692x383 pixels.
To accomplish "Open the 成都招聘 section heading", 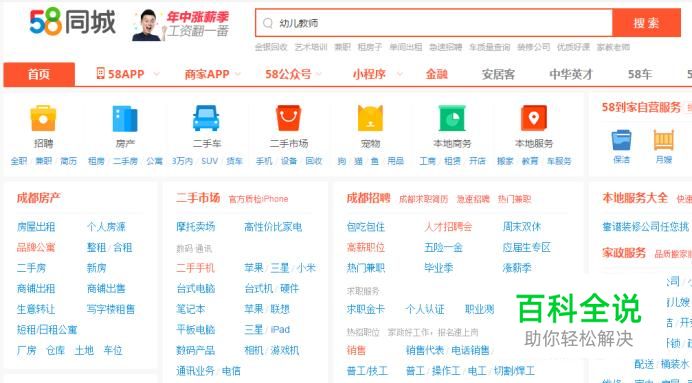I will tap(369, 198).
